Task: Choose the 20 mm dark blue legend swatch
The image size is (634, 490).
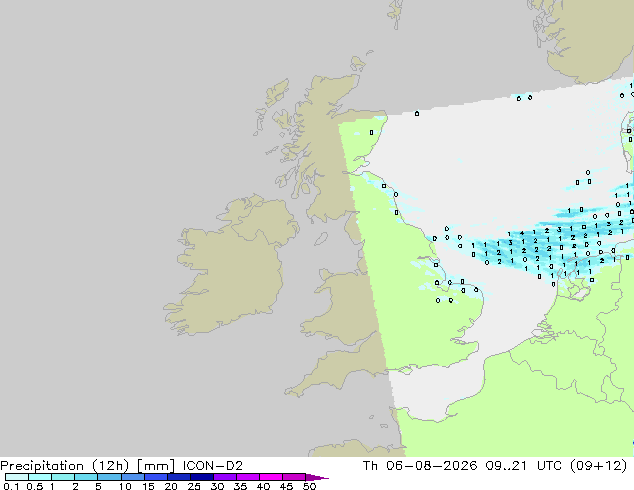Action: [x=178, y=477]
